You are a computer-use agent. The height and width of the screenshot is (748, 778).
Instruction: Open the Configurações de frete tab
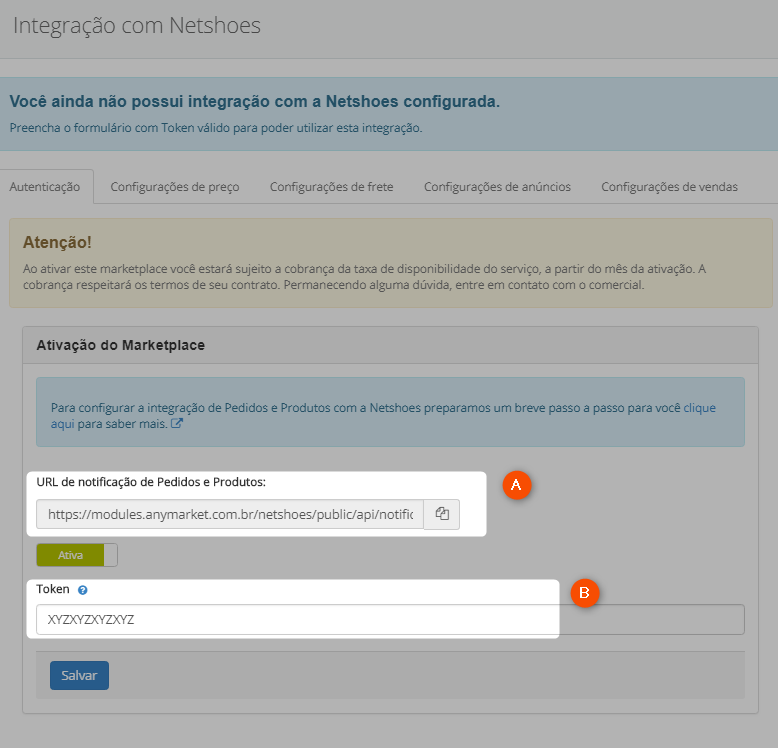coord(331,187)
